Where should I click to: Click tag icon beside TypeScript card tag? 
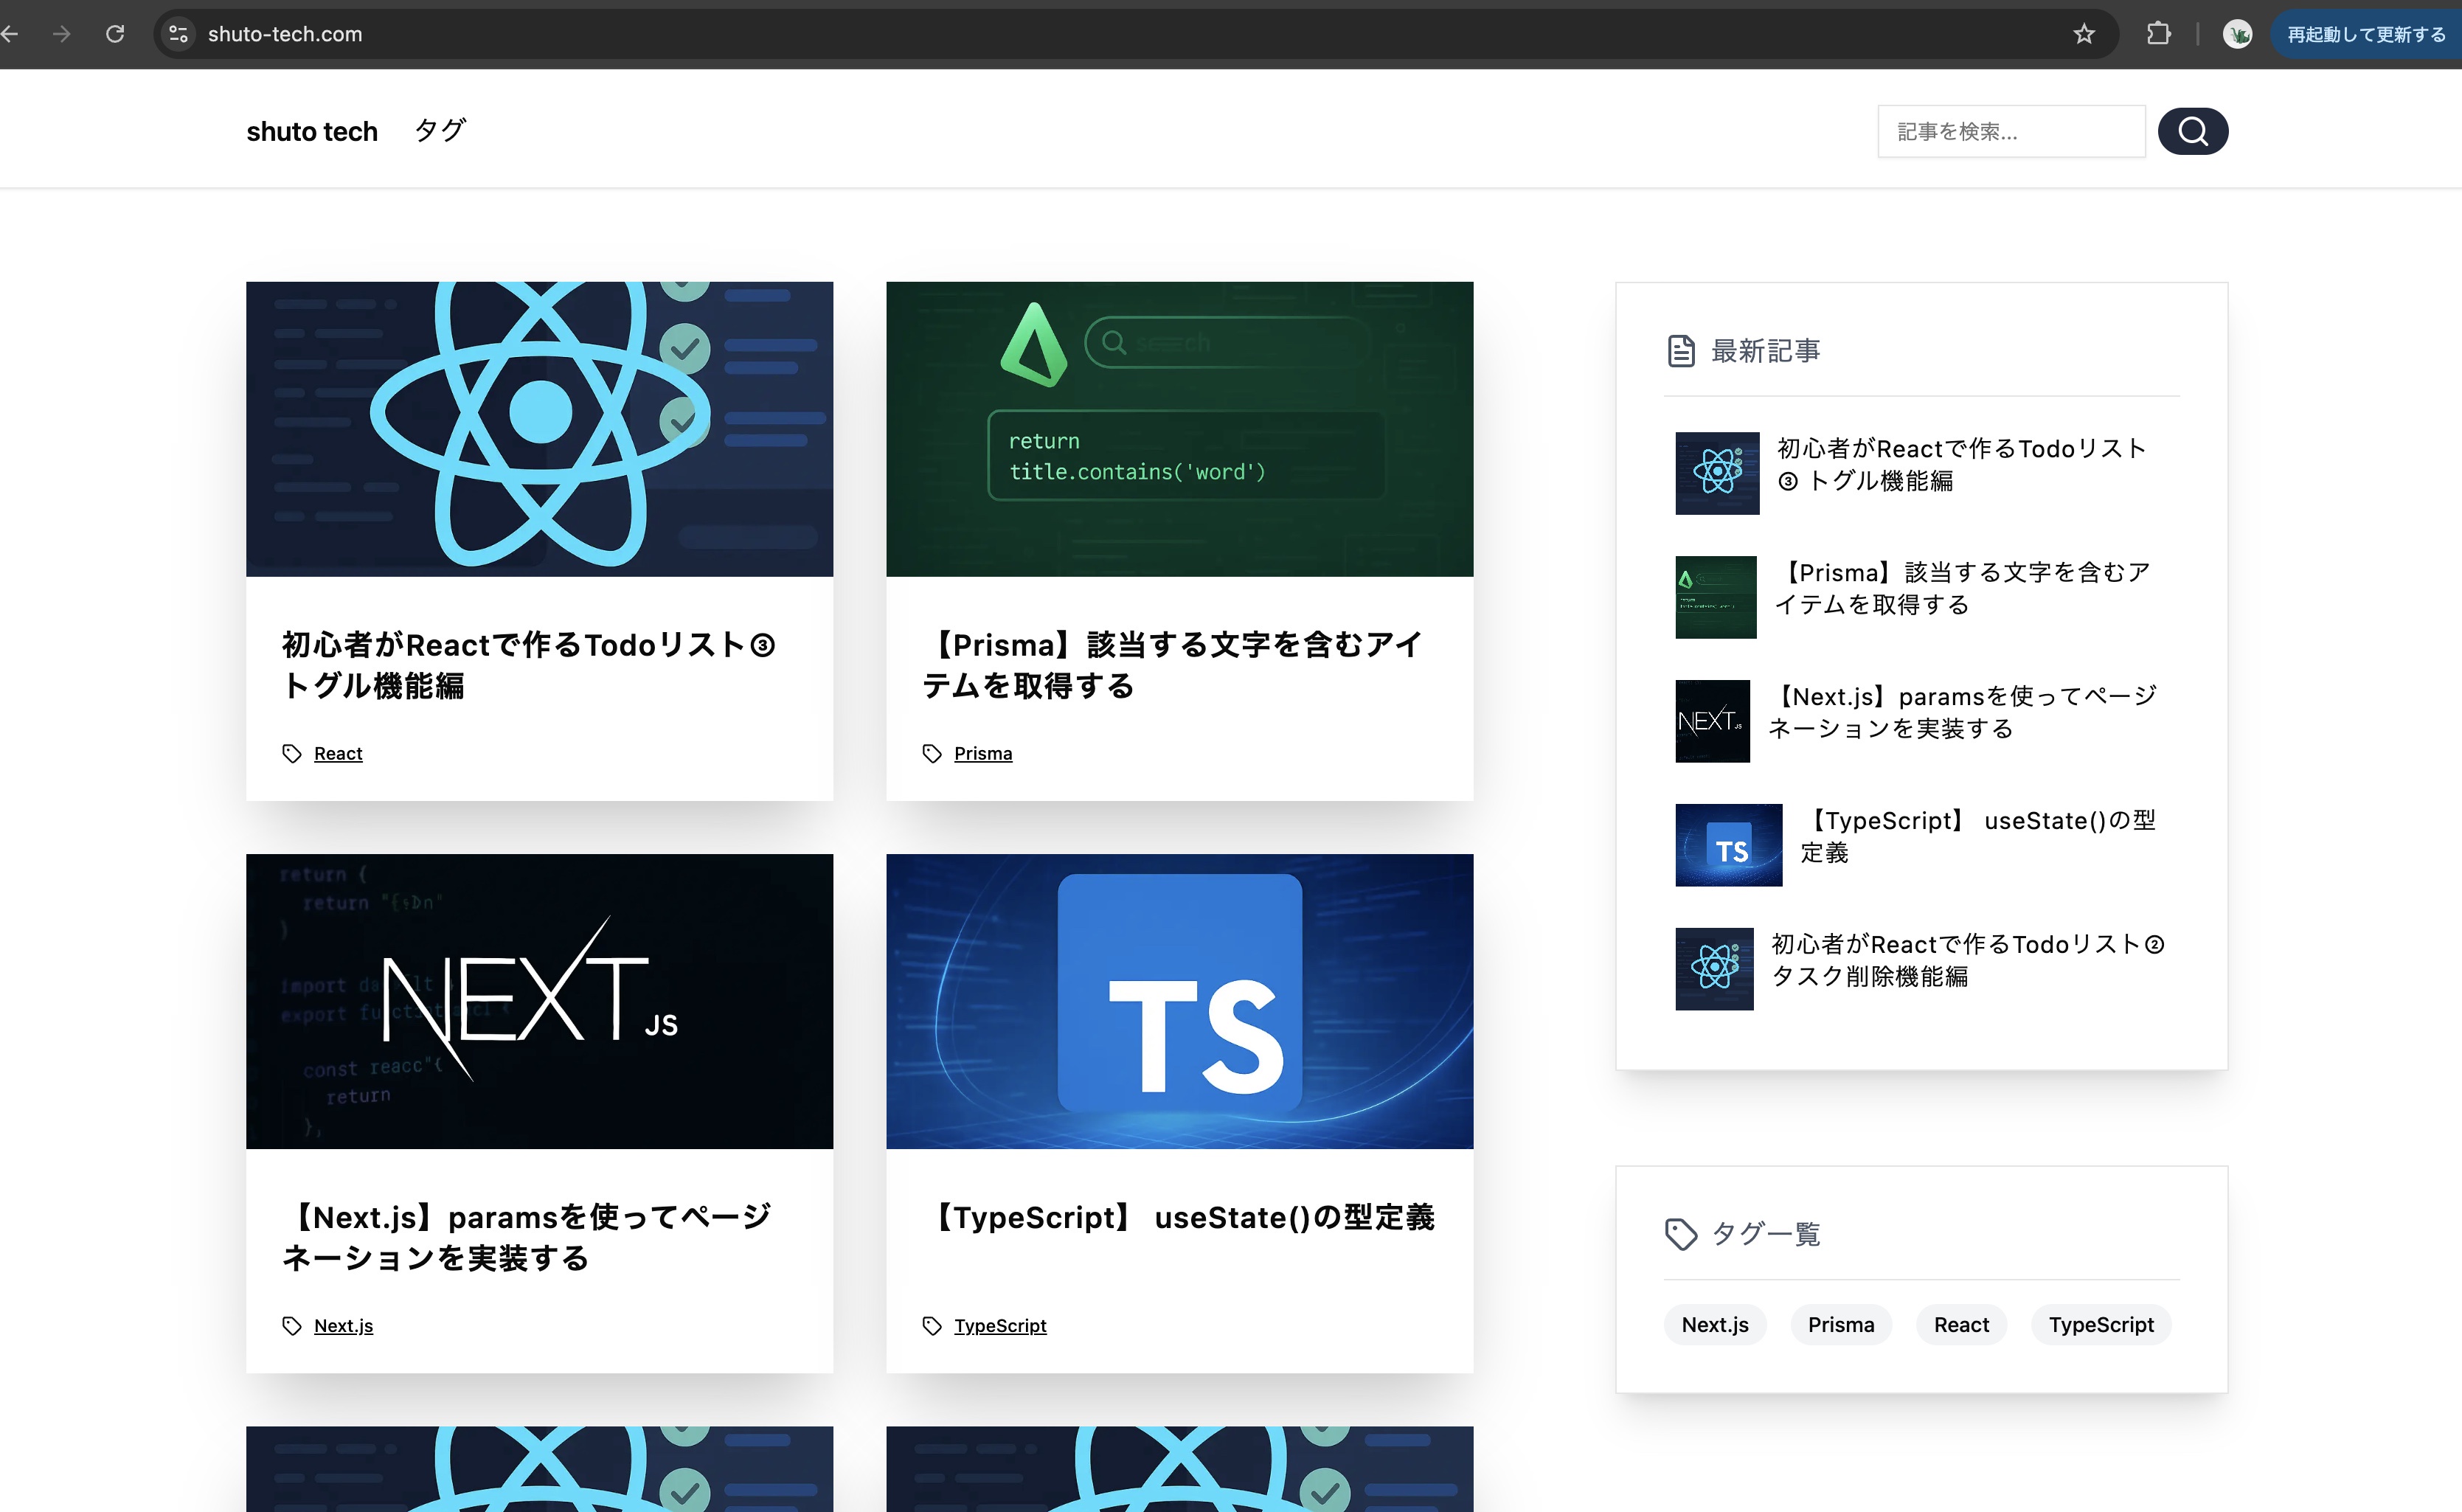pos(932,1325)
